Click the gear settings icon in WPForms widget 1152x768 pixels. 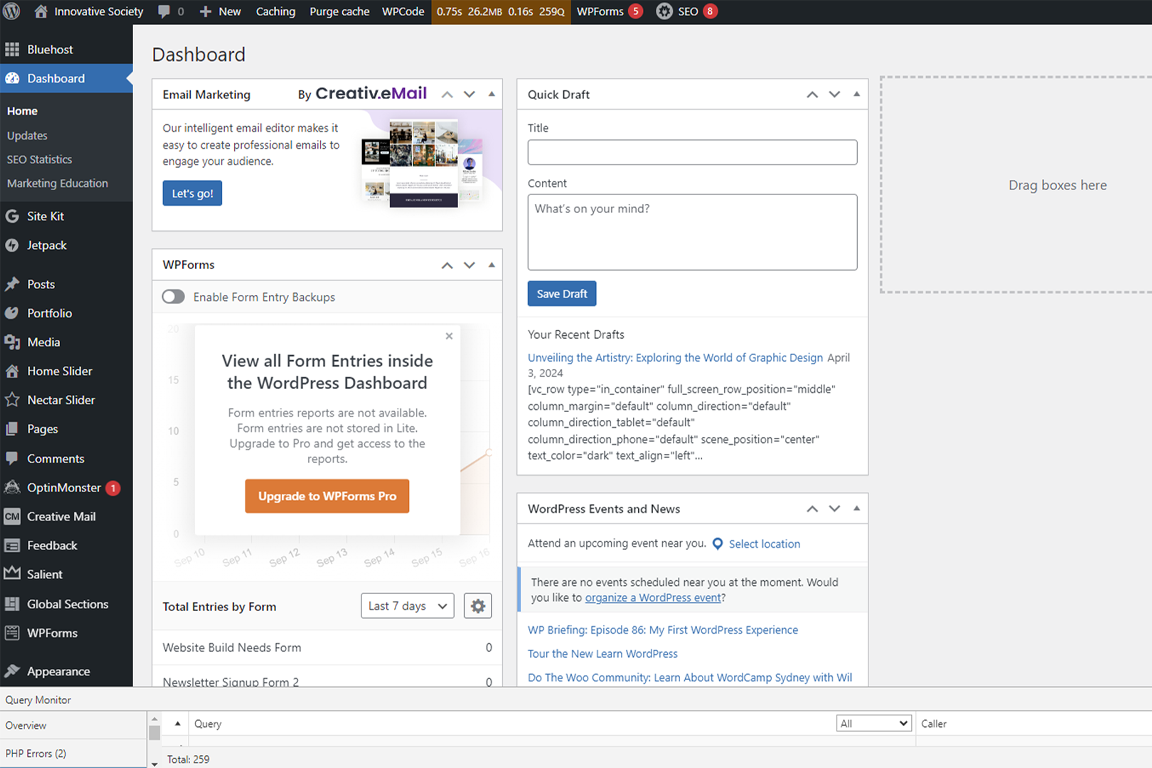click(x=478, y=606)
